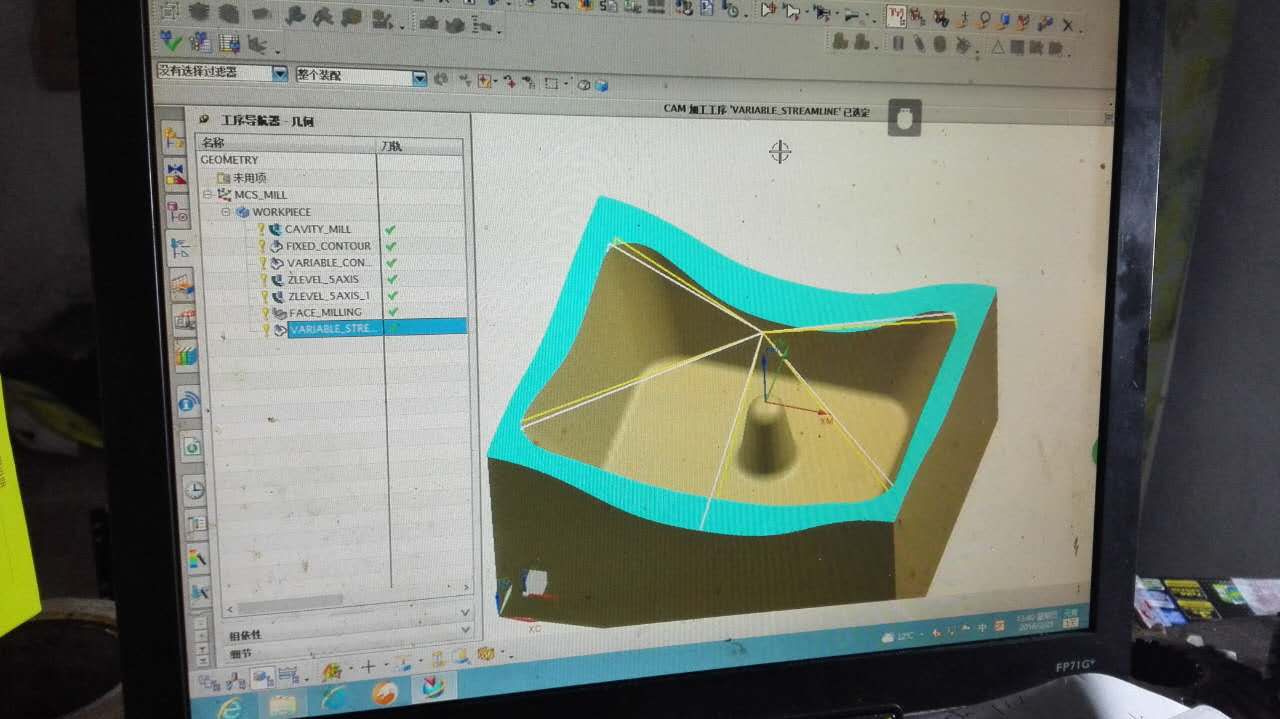This screenshot has height=719, width=1280.
Task: Click the highlighted blue view icon in bottom toolbar
Action: tap(264, 676)
